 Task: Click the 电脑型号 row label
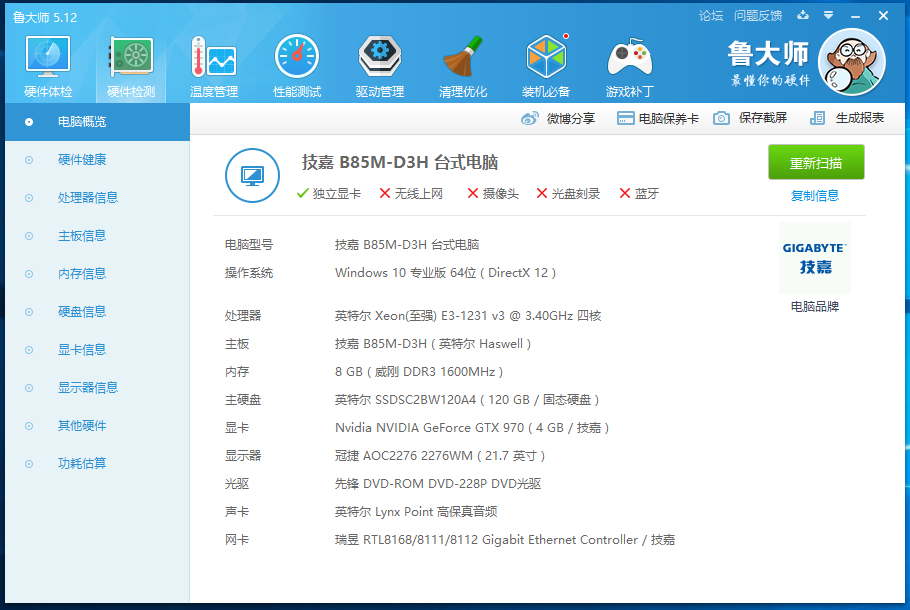pos(248,244)
